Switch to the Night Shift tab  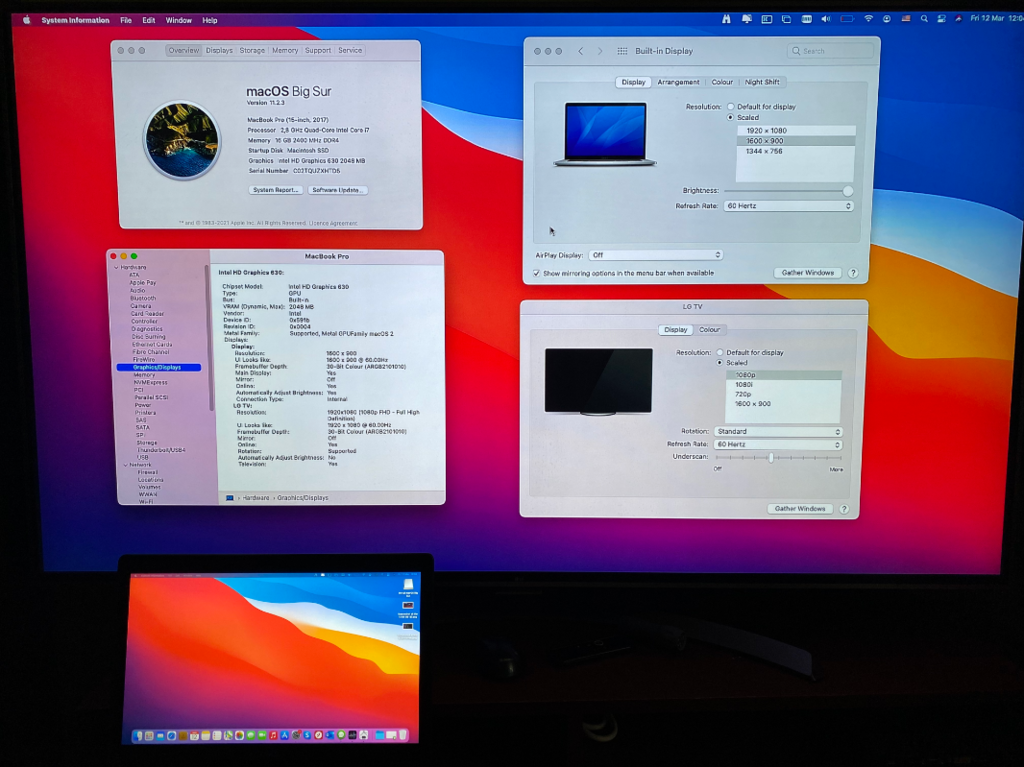point(762,82)
